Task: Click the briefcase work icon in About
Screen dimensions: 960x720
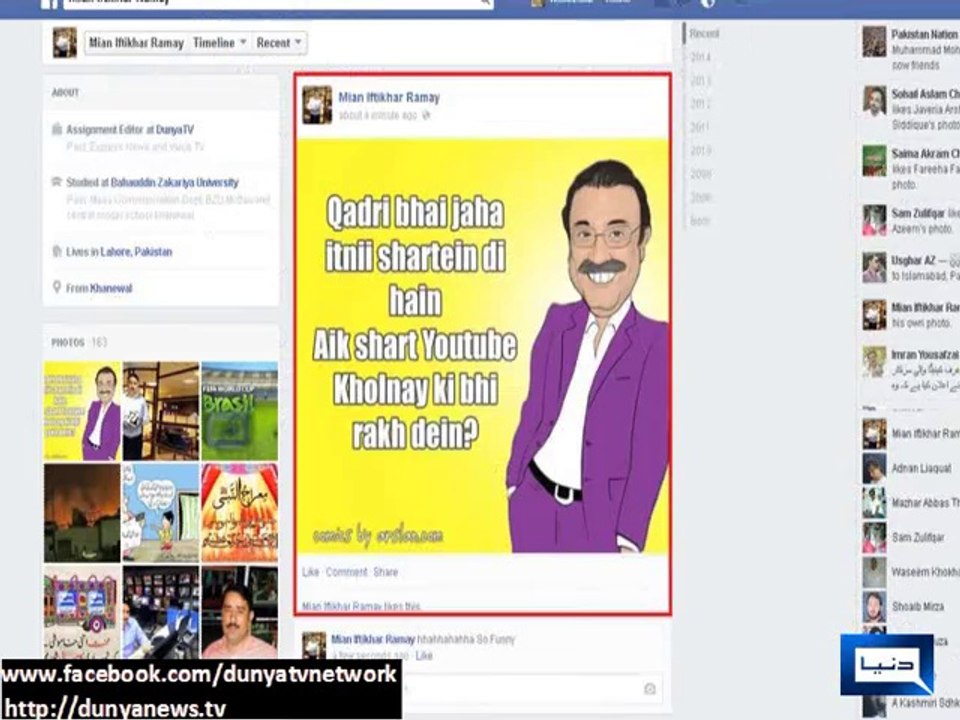Action: pos(57,129)
